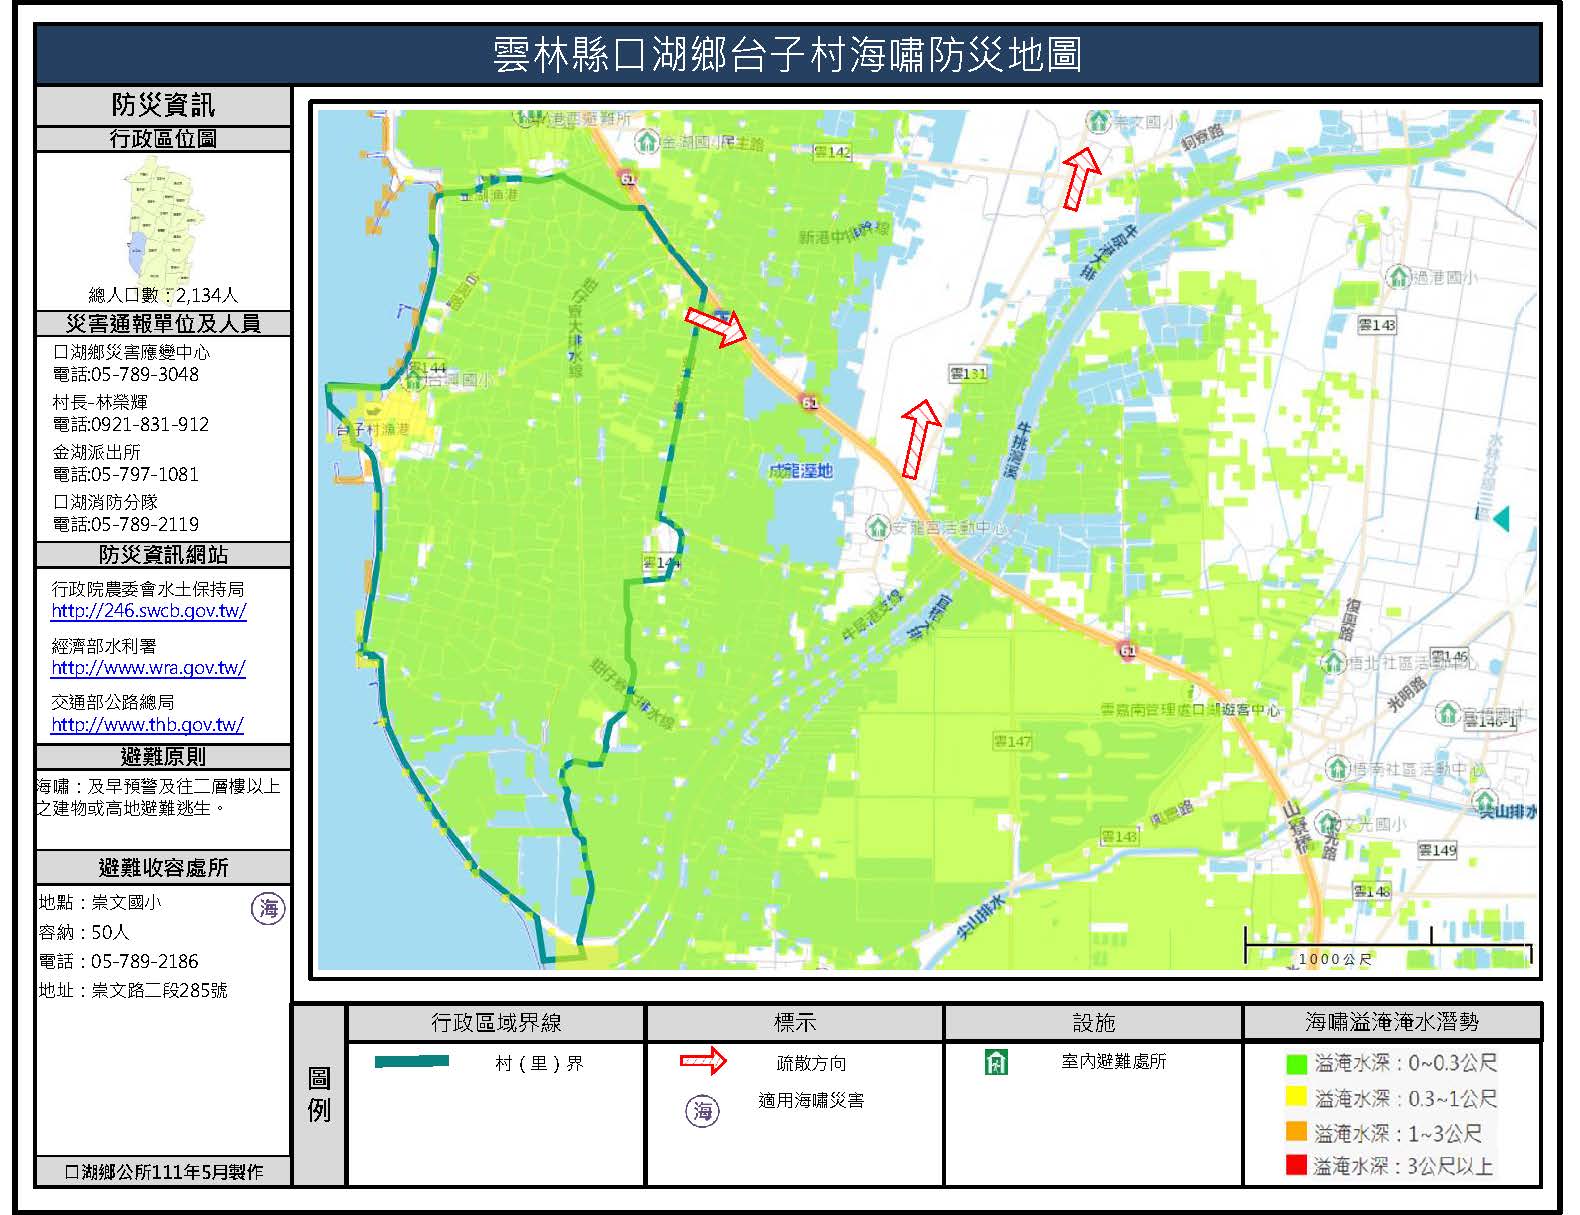Click the orange 1~3公尺 flood depth swatch
The height and width of the screenshot is (1215, 1580).
(x=1296, y=1131)
